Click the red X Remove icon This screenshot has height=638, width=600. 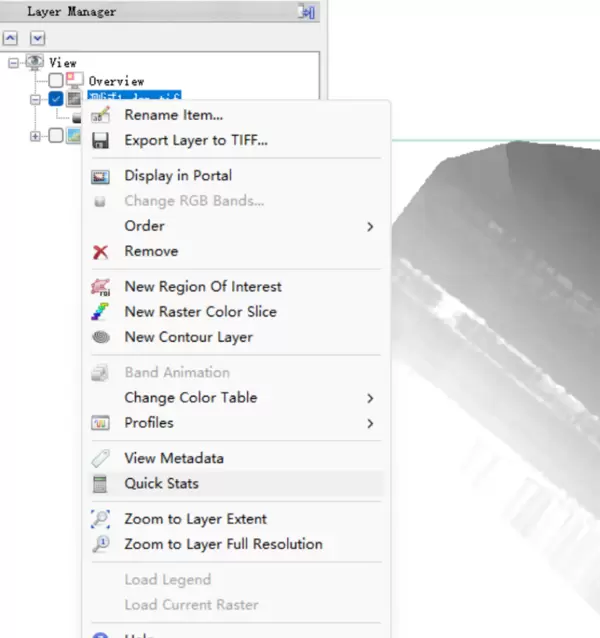pos(100,252)
